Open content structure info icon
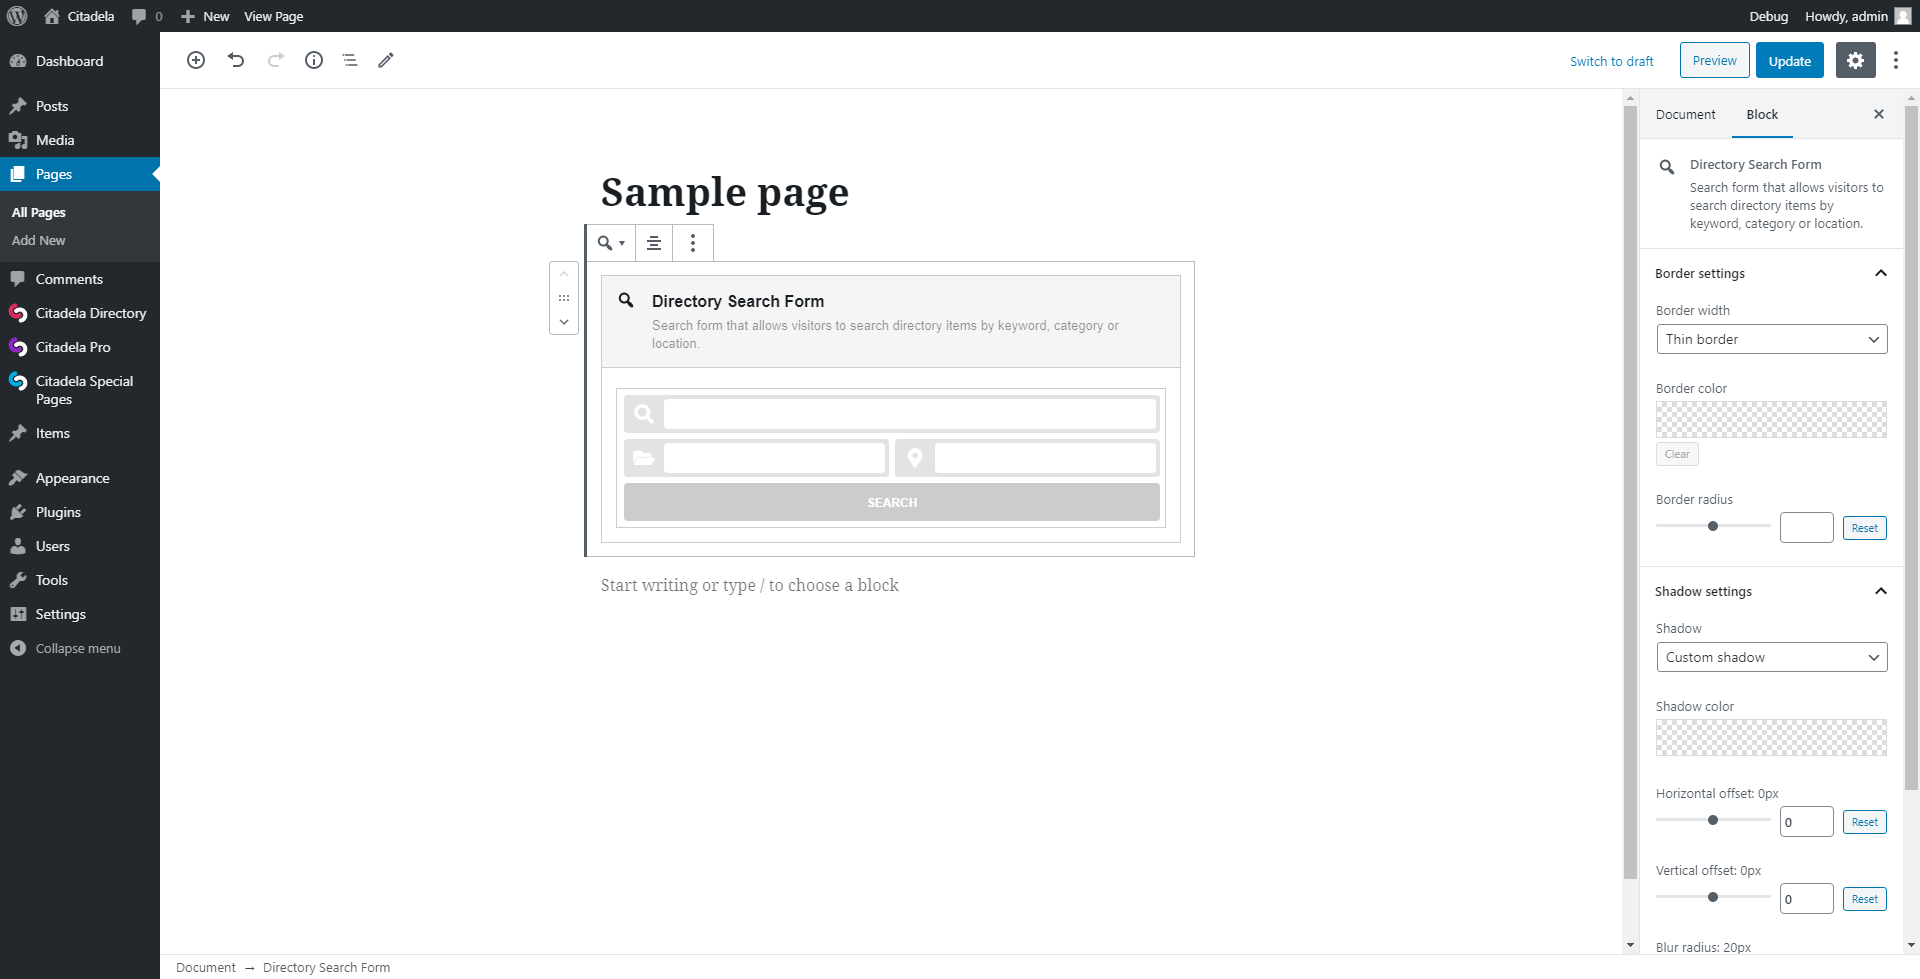The width and height of the screenshot is (1920, 979). [314, 60]
